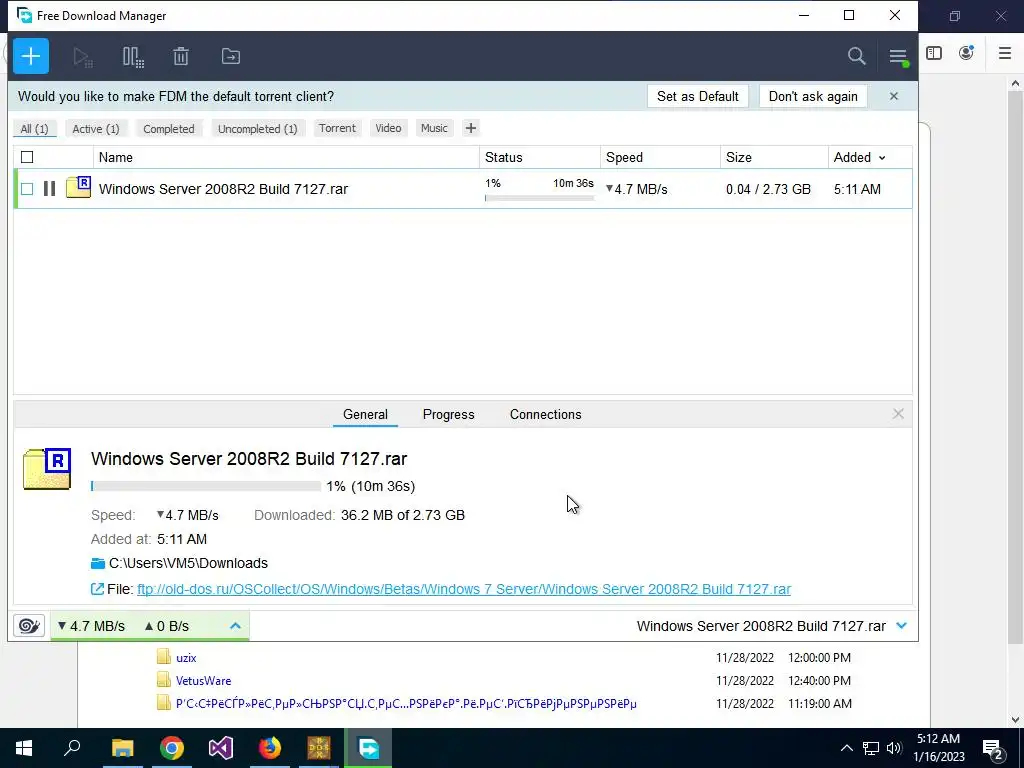Switch to the Progress details tab
Screen dimensions: 1024x768
(x=449, y=415)
